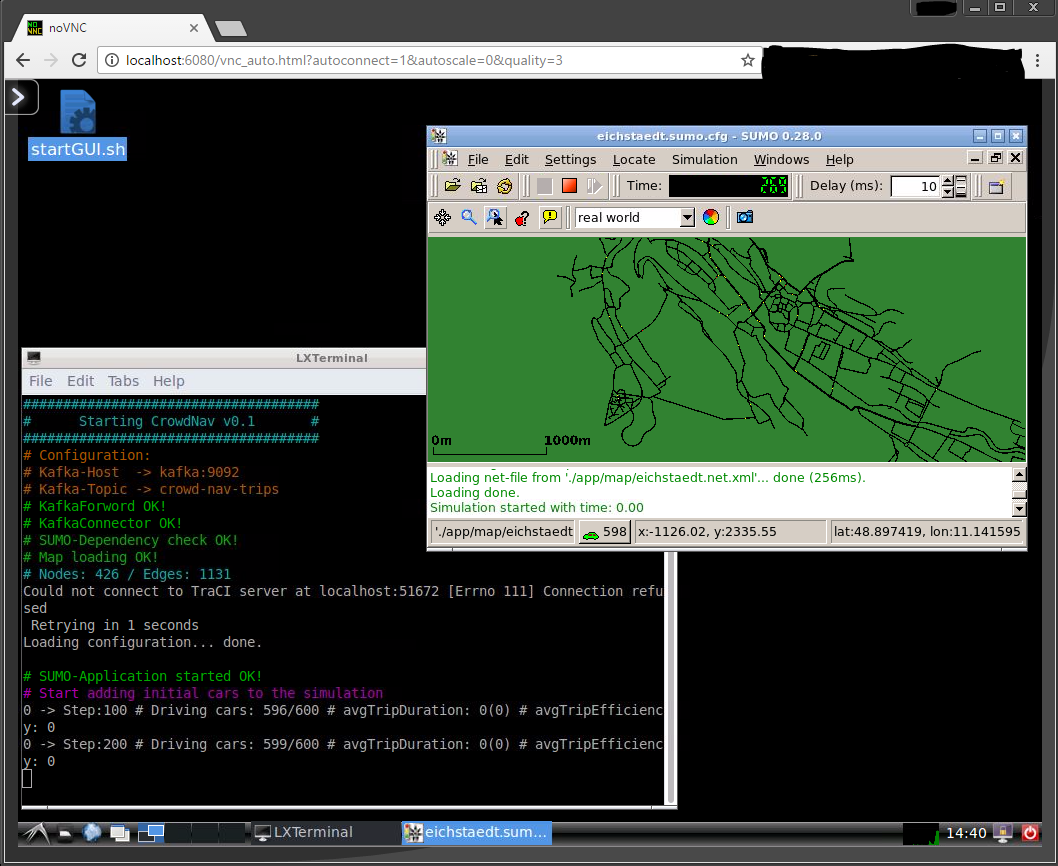Screen dimensions: 1058x866
Task: Click the grayed-out run simulation button
Action: [x=545, y=186]
